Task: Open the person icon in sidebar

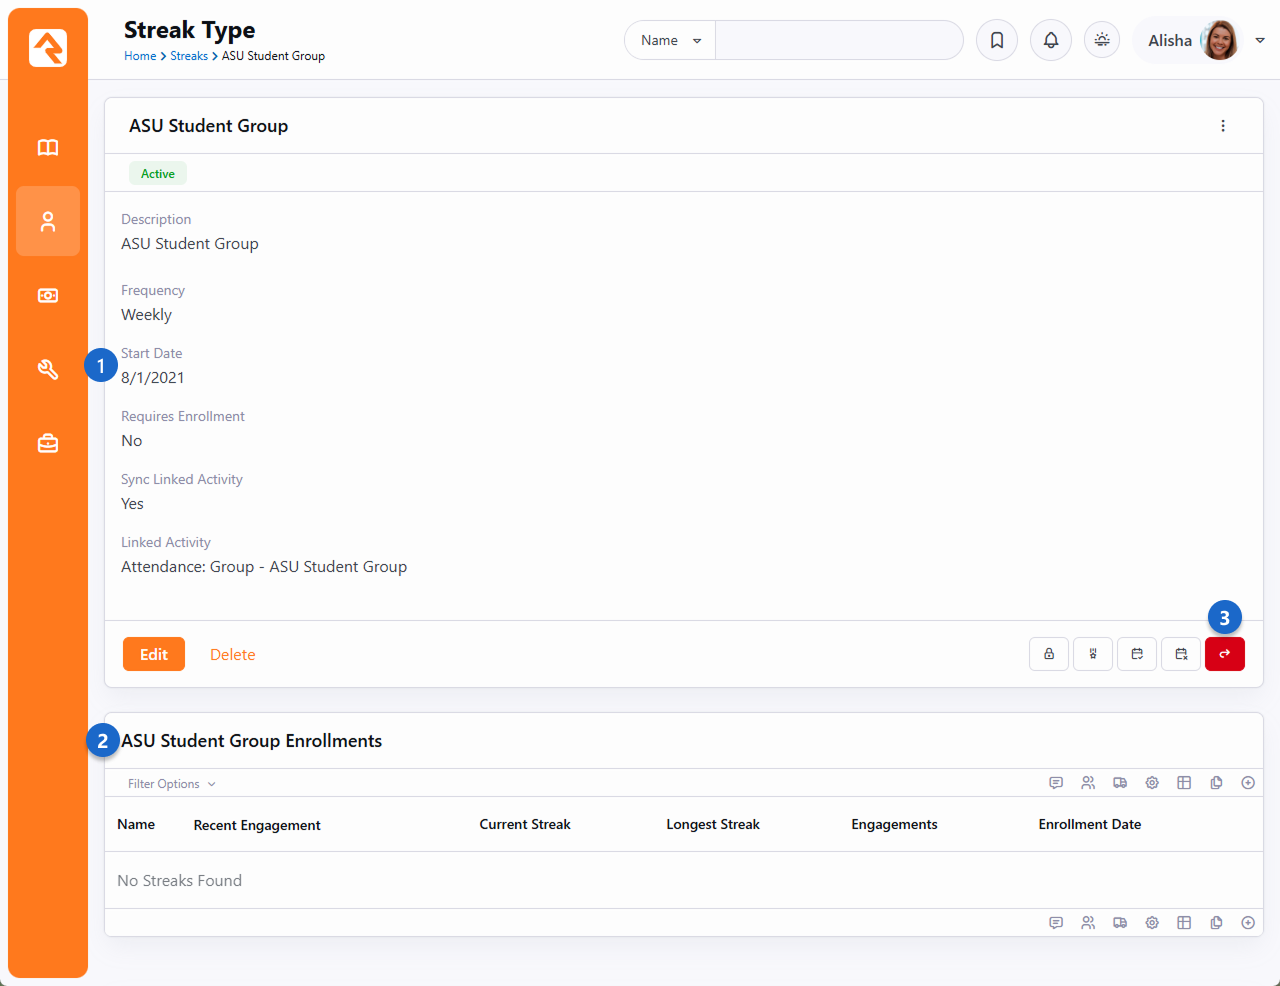Action: (x=48, y=221)
